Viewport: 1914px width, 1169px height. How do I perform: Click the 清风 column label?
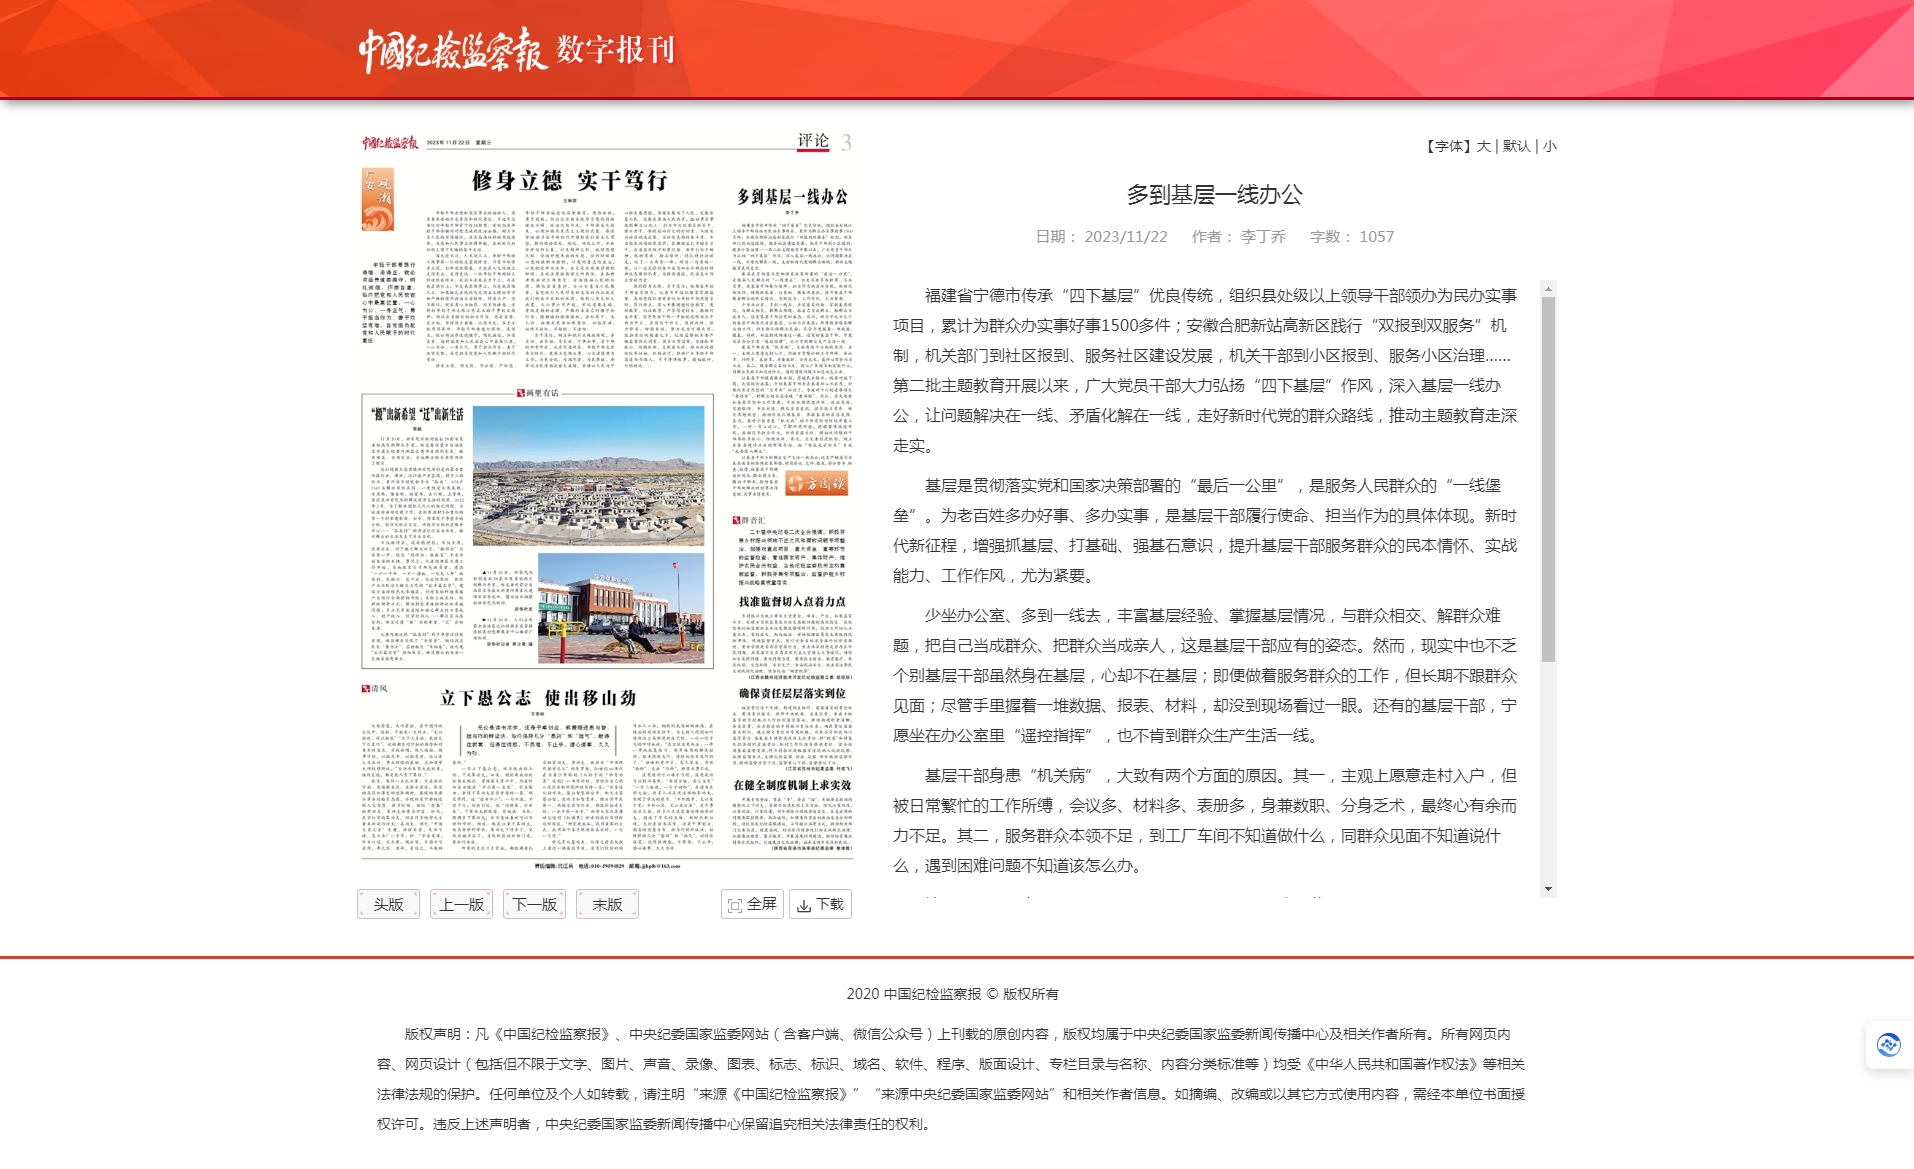(x=375, y=689)
